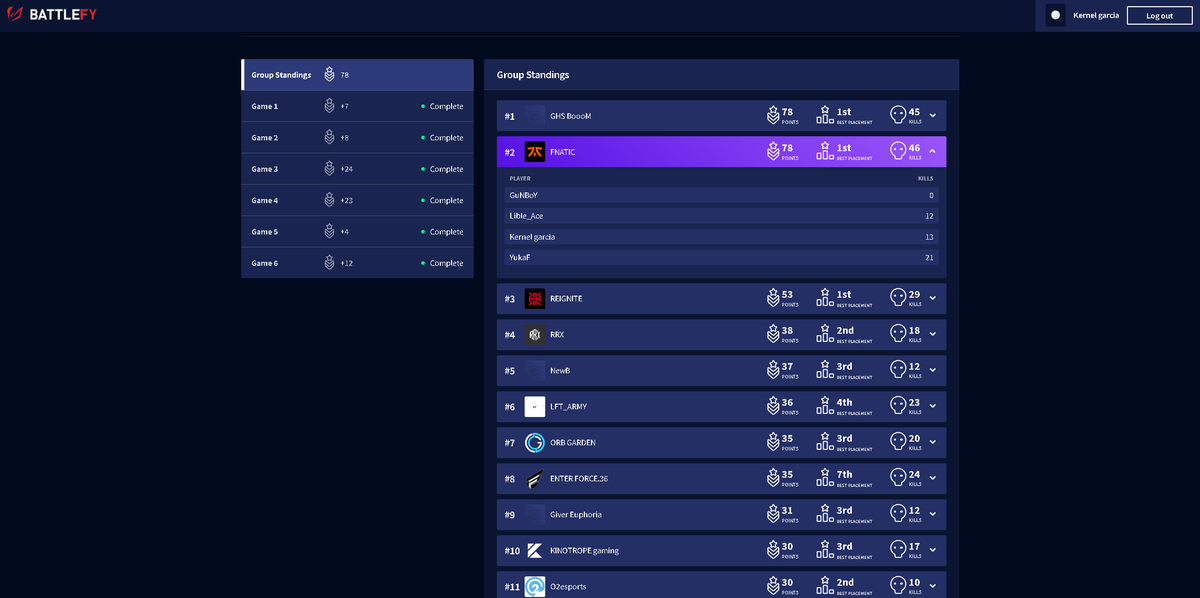Open Game 2 results
1200x598 pixels.
[357, 137]
